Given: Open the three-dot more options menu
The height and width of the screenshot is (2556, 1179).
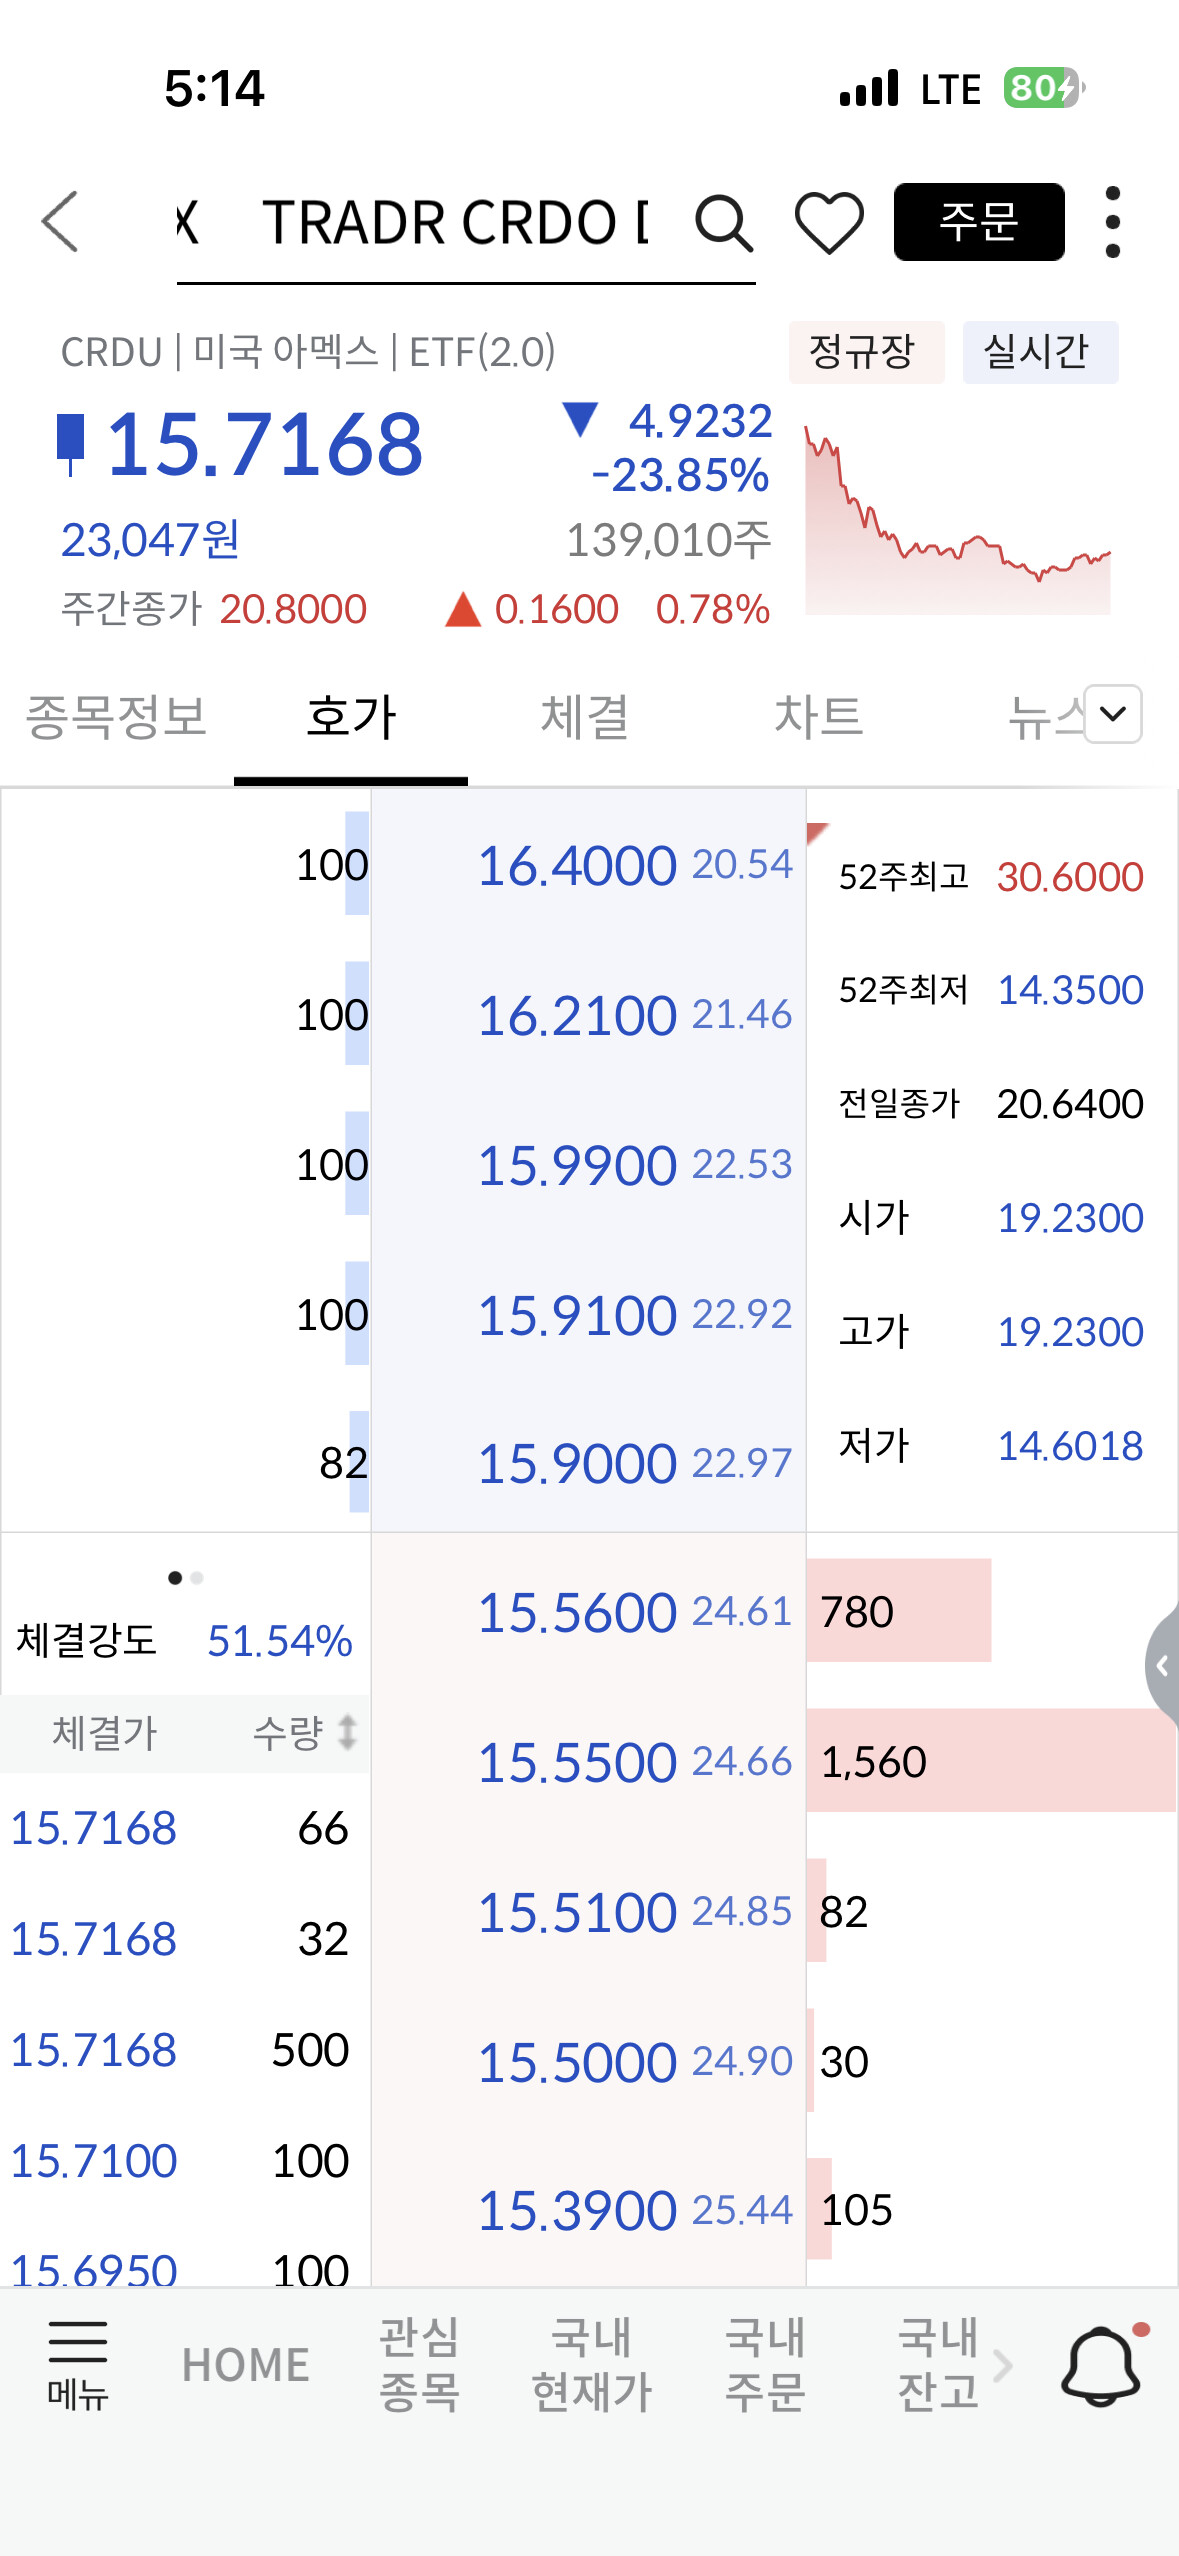Looking at the screenshot, I should [1112, 222].
